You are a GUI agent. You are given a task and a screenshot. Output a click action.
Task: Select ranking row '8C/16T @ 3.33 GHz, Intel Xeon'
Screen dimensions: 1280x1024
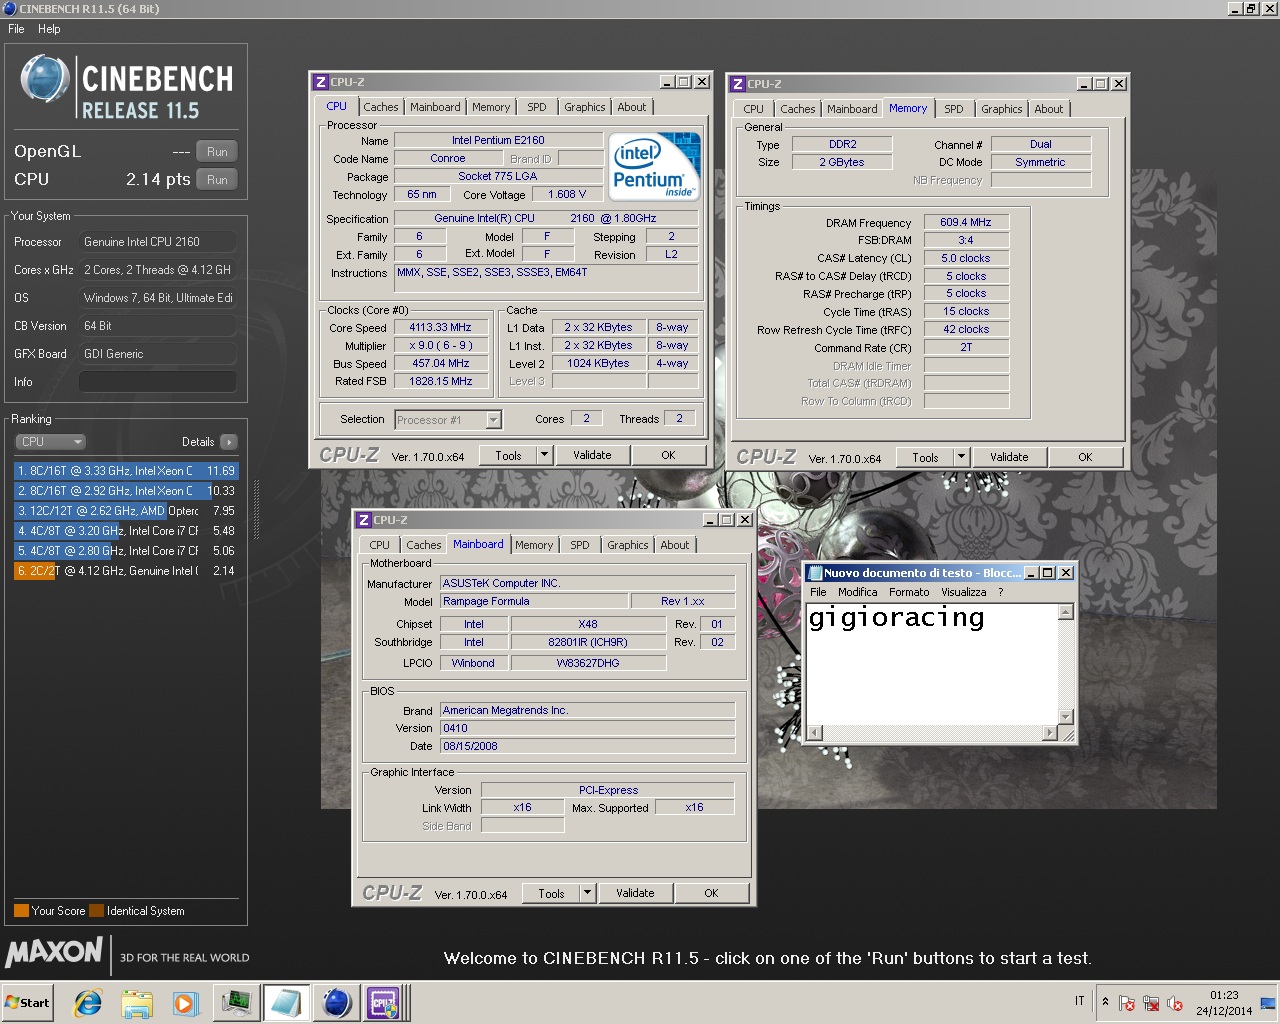point(126,471)
